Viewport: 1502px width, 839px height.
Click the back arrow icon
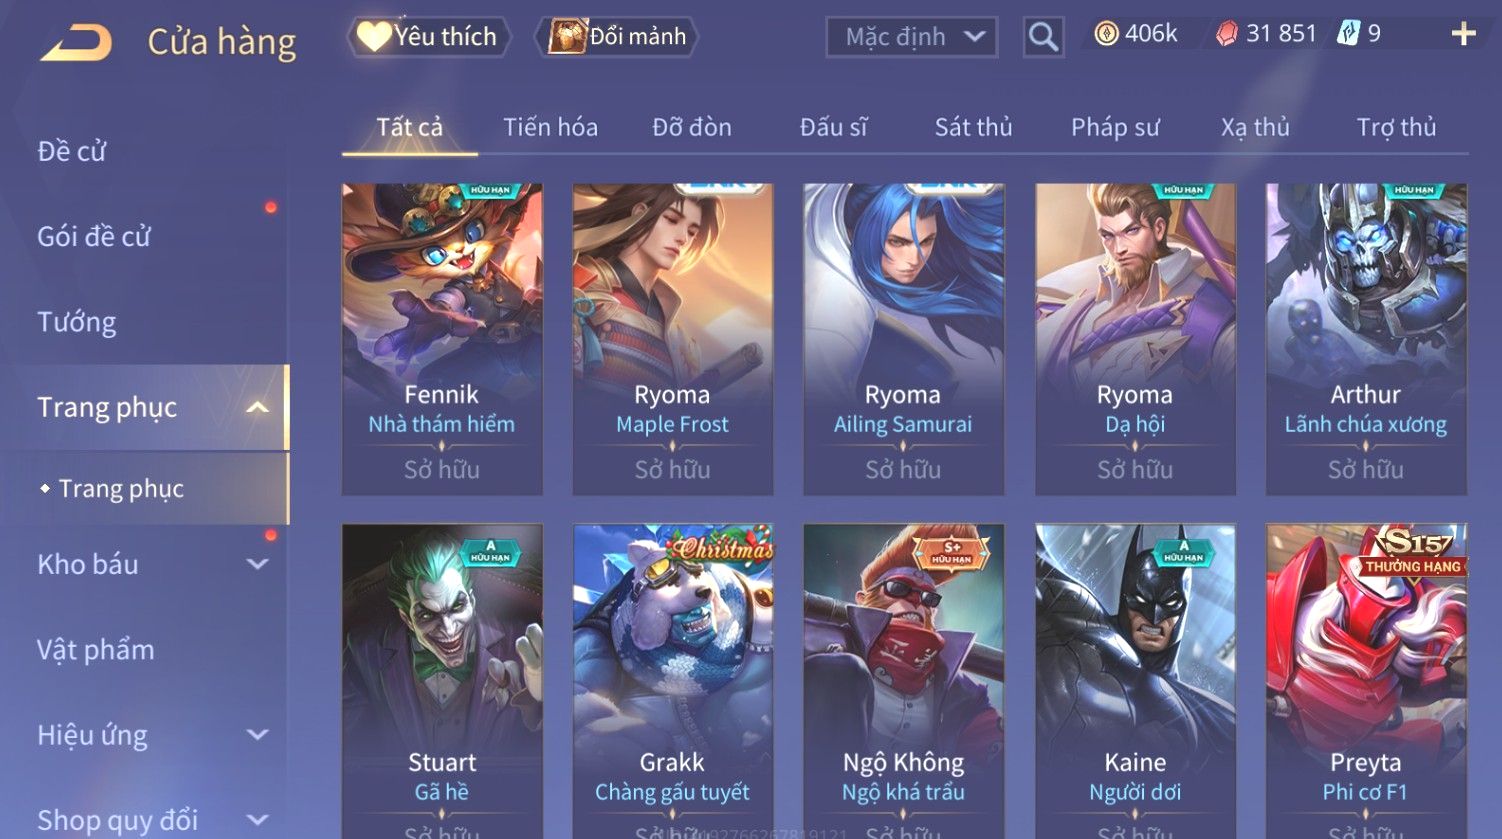pos(77,42)
